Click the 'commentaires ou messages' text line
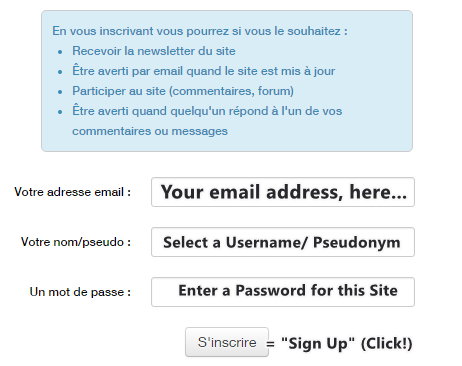This screenshot has width=462, height=366. pyautogui.click(x=150, y=131)
